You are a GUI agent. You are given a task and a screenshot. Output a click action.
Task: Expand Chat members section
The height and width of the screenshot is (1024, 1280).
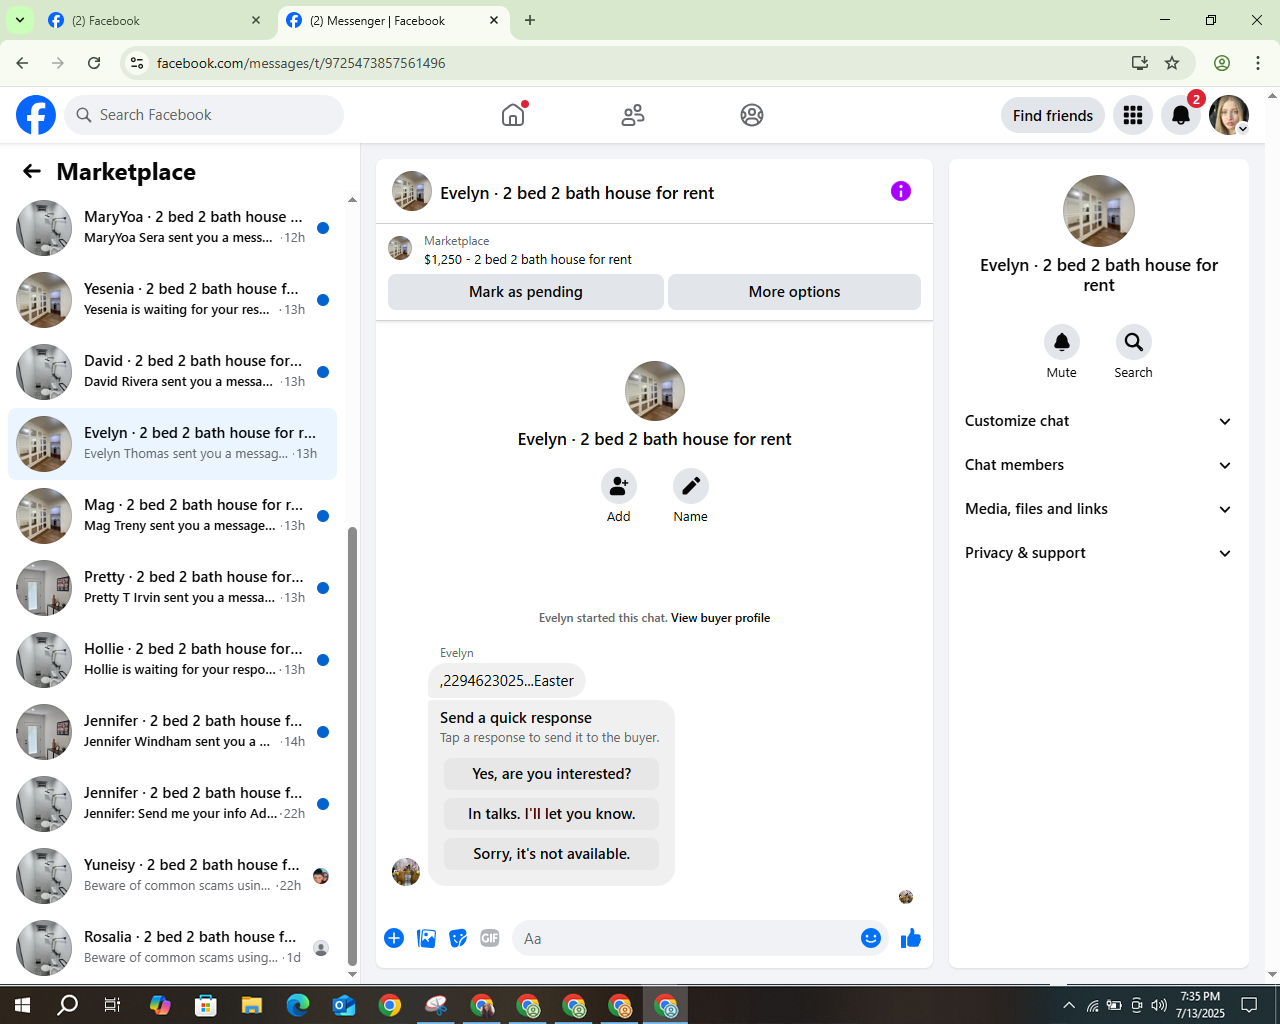[1099, 465]
